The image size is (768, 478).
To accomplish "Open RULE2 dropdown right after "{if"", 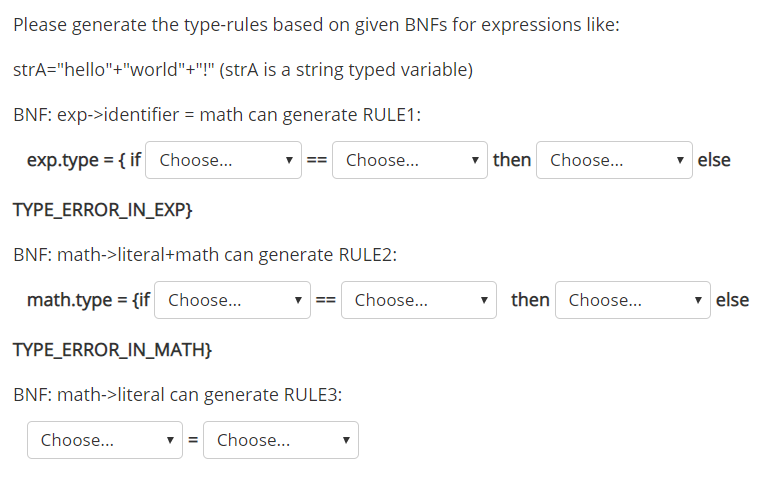I will 232,300.
